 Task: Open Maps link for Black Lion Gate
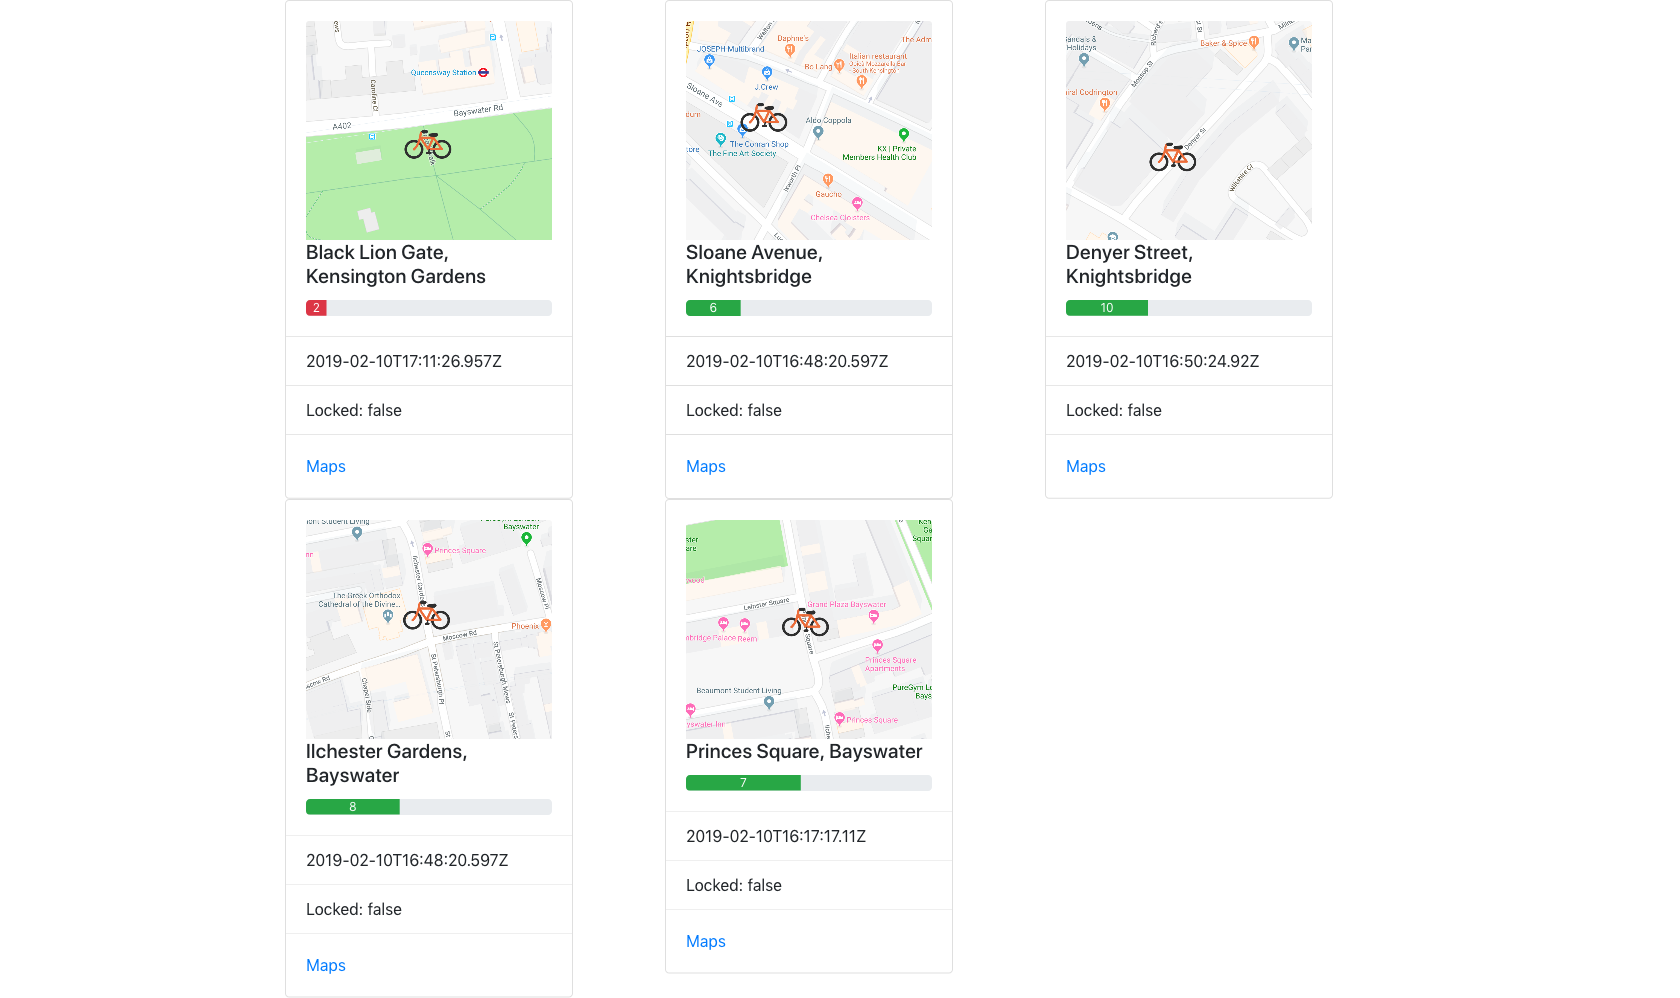[326, 466]
